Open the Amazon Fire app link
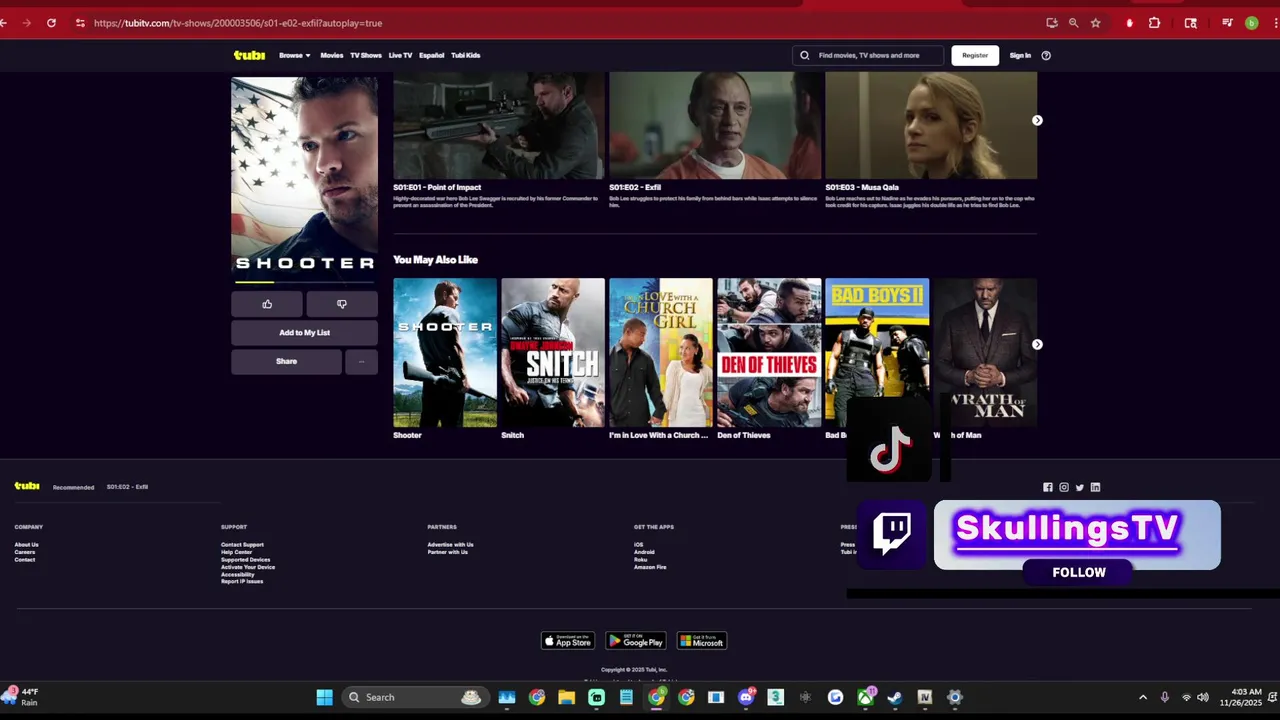The image size is (1280, 720). click(x=650, y=567)
